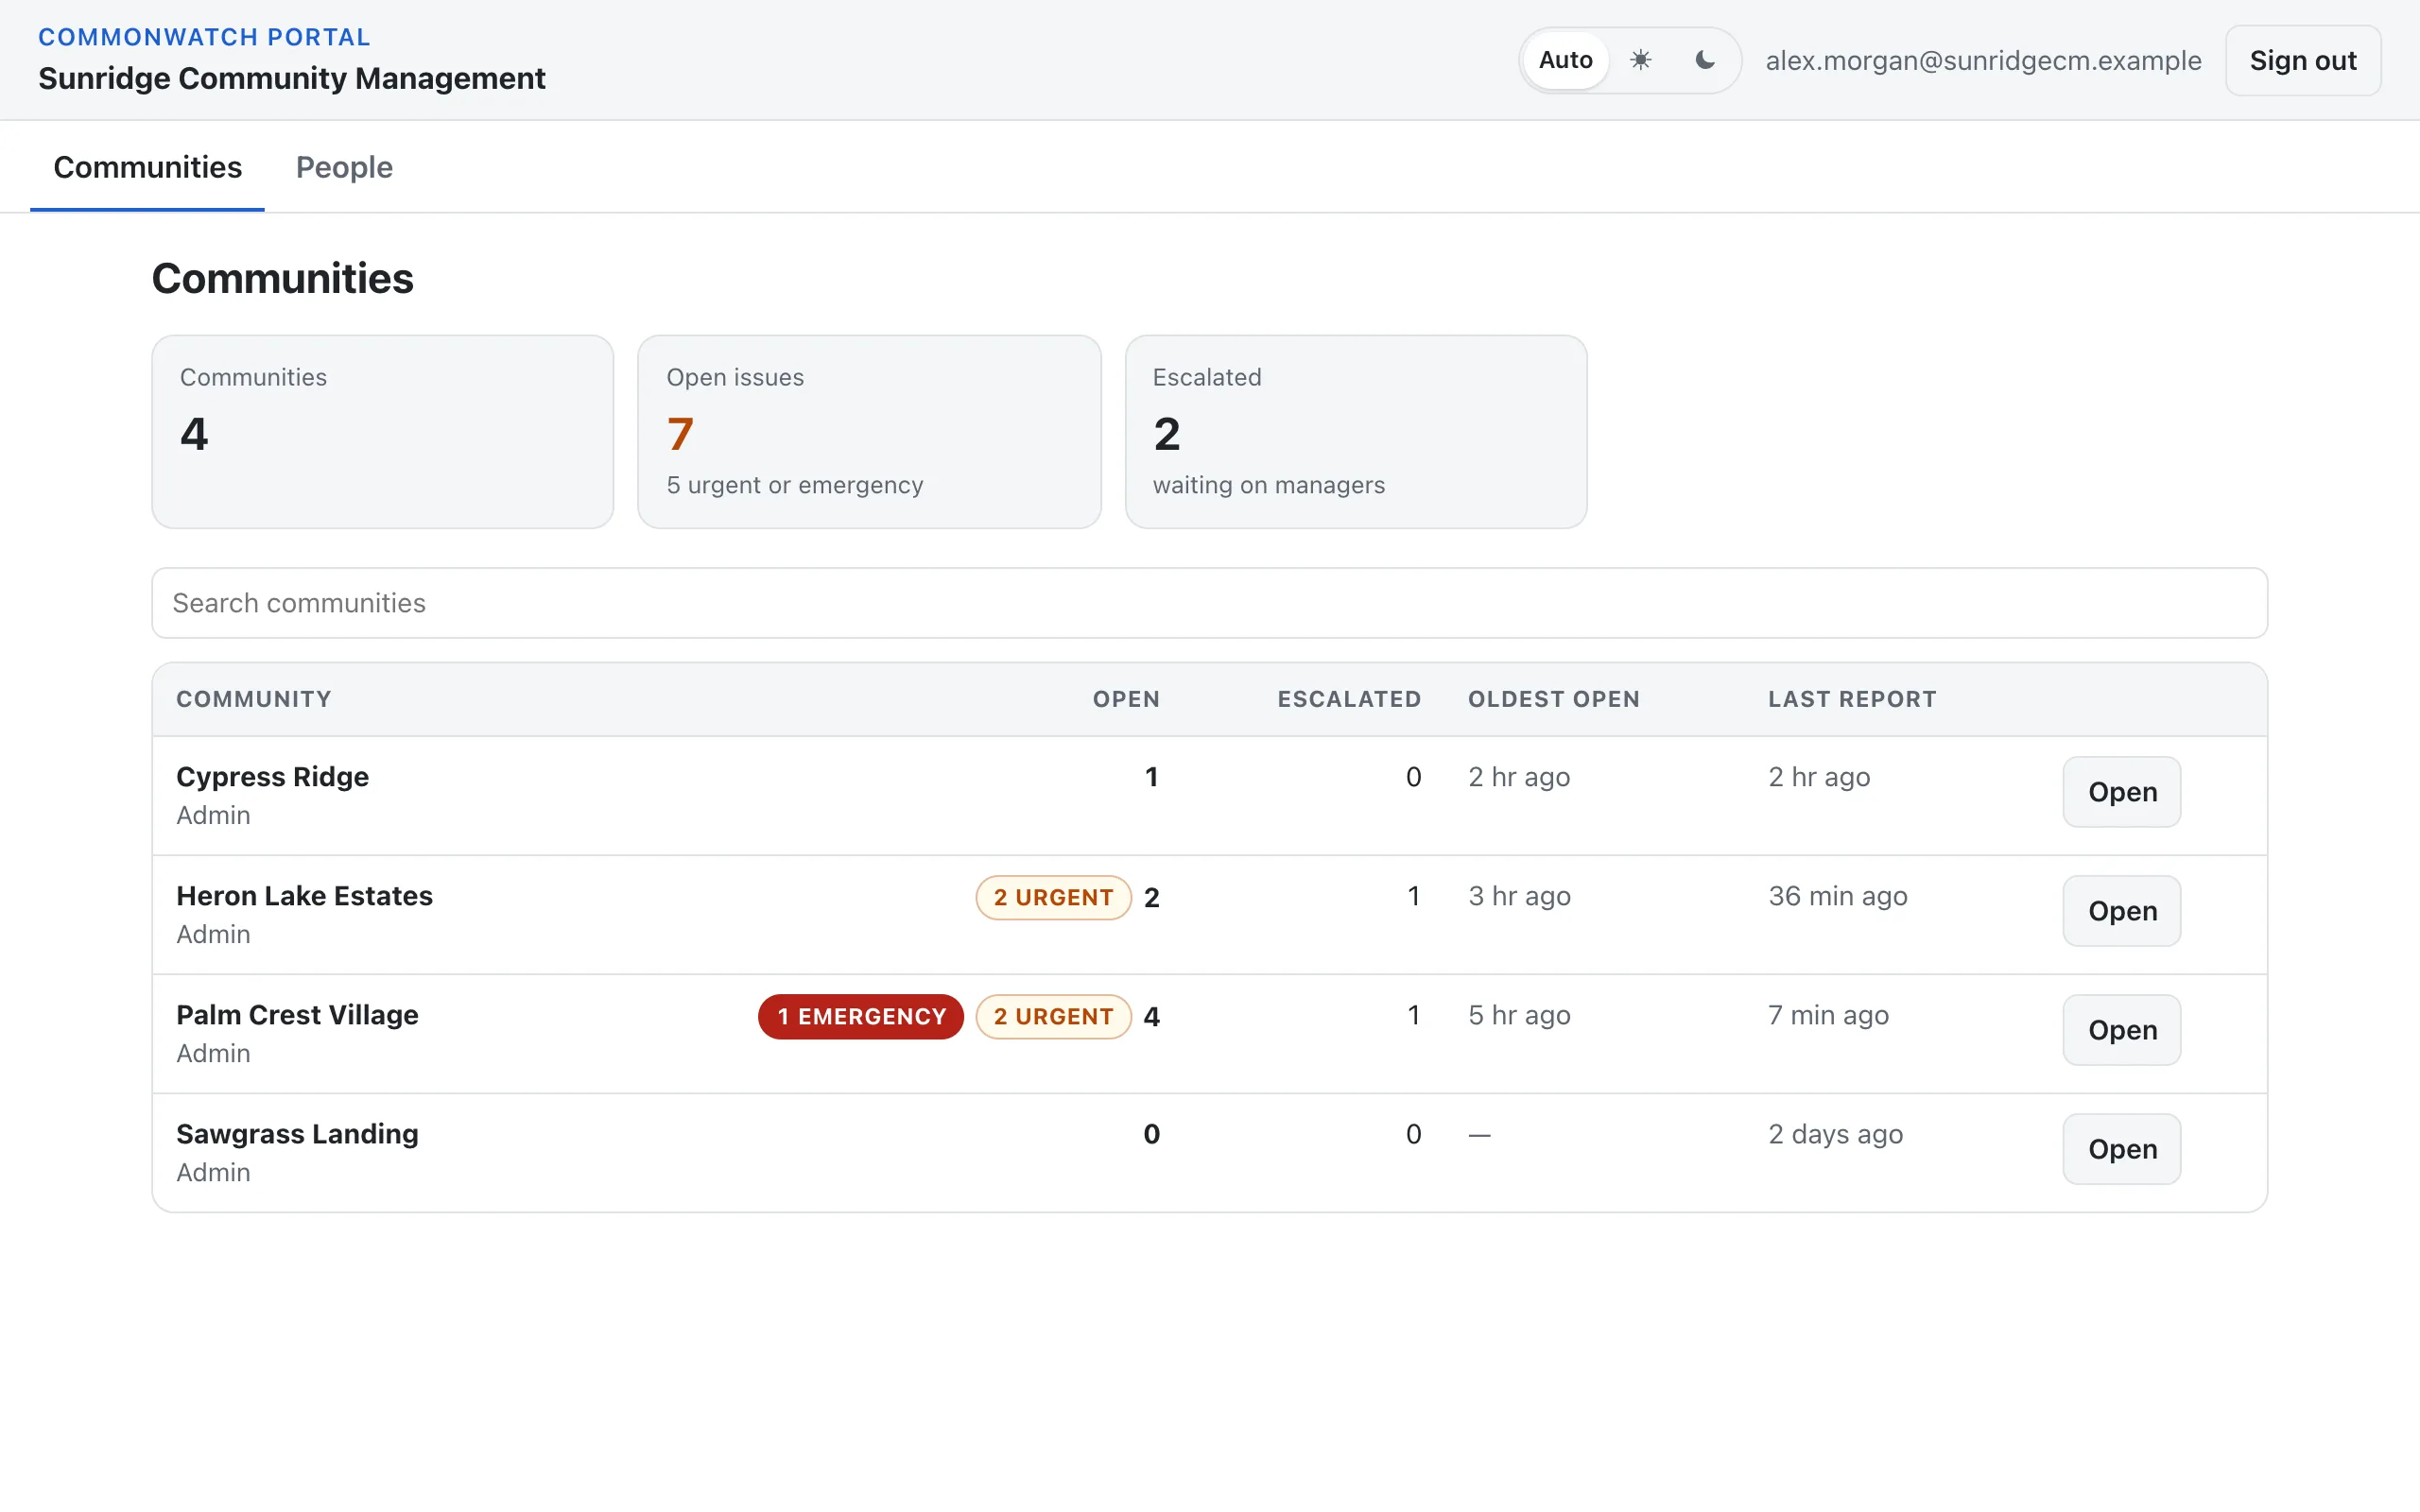Click the OLDEST OPEN column header
2420x1512 pixels.
point(1553,699)
